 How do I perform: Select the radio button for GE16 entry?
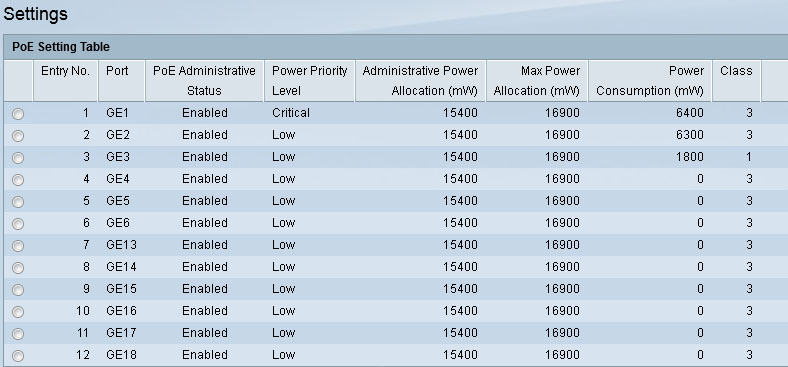tap(18, 312)
